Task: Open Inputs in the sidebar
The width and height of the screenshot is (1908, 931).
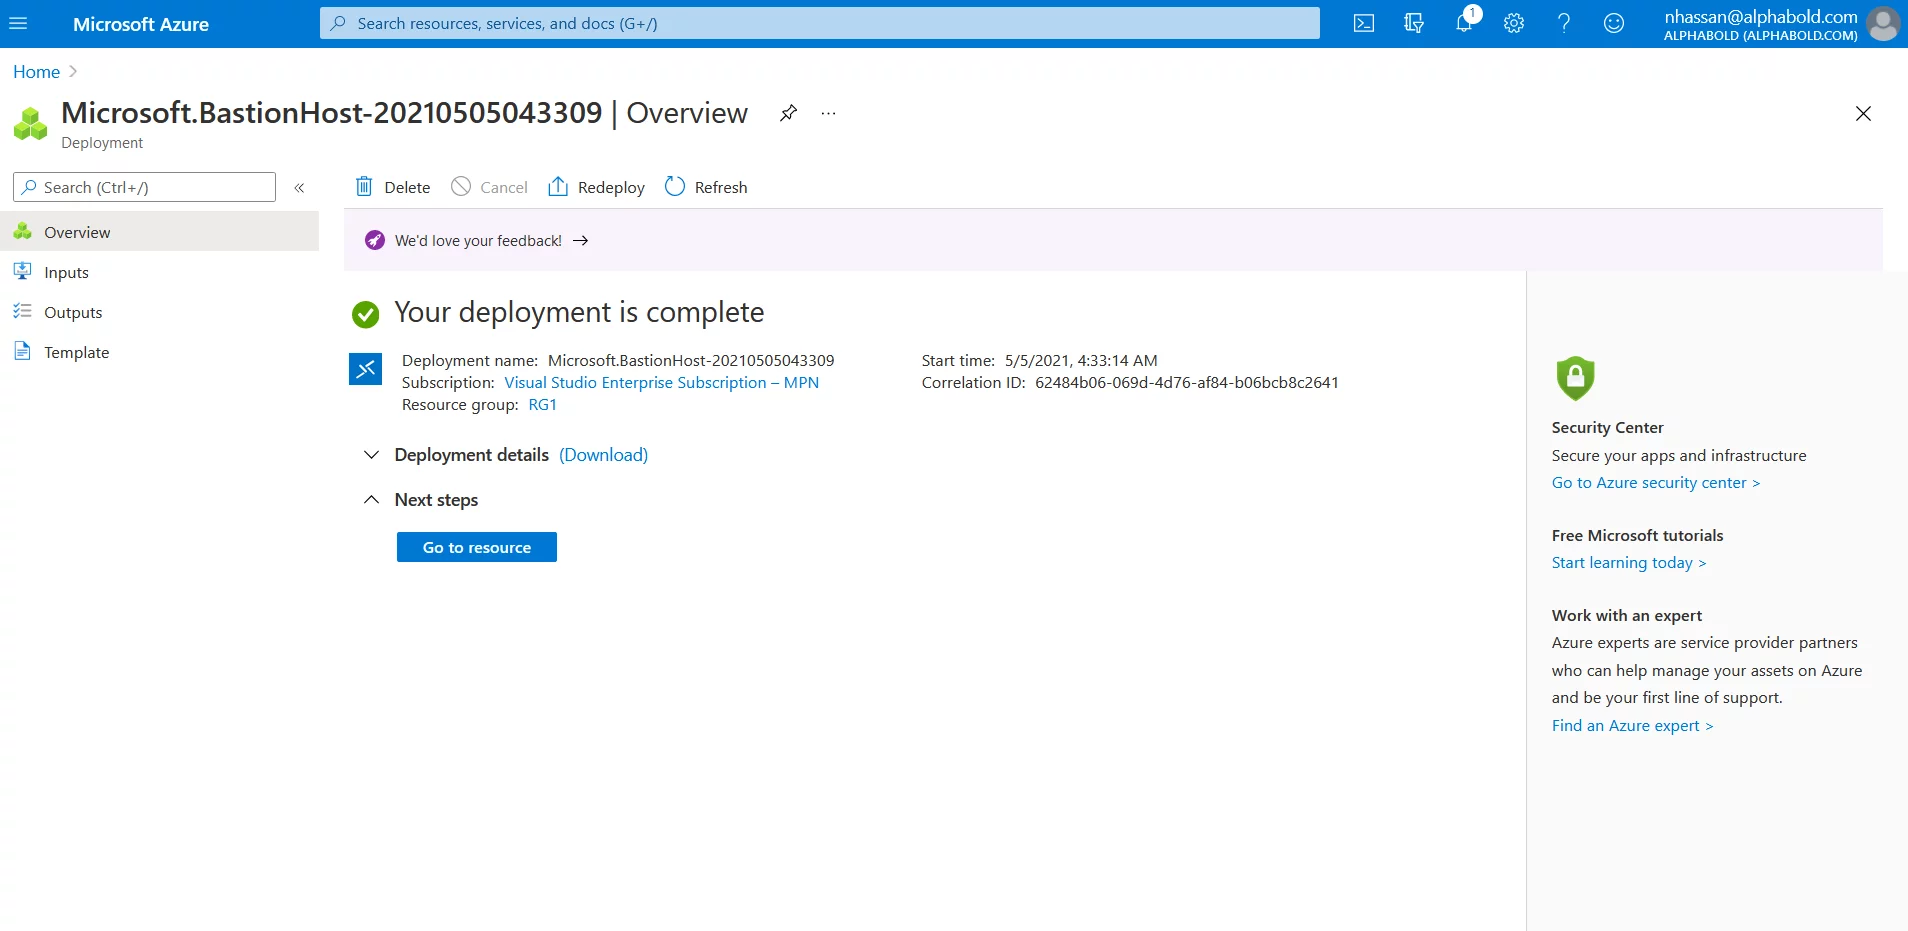Action: point(159,272)
